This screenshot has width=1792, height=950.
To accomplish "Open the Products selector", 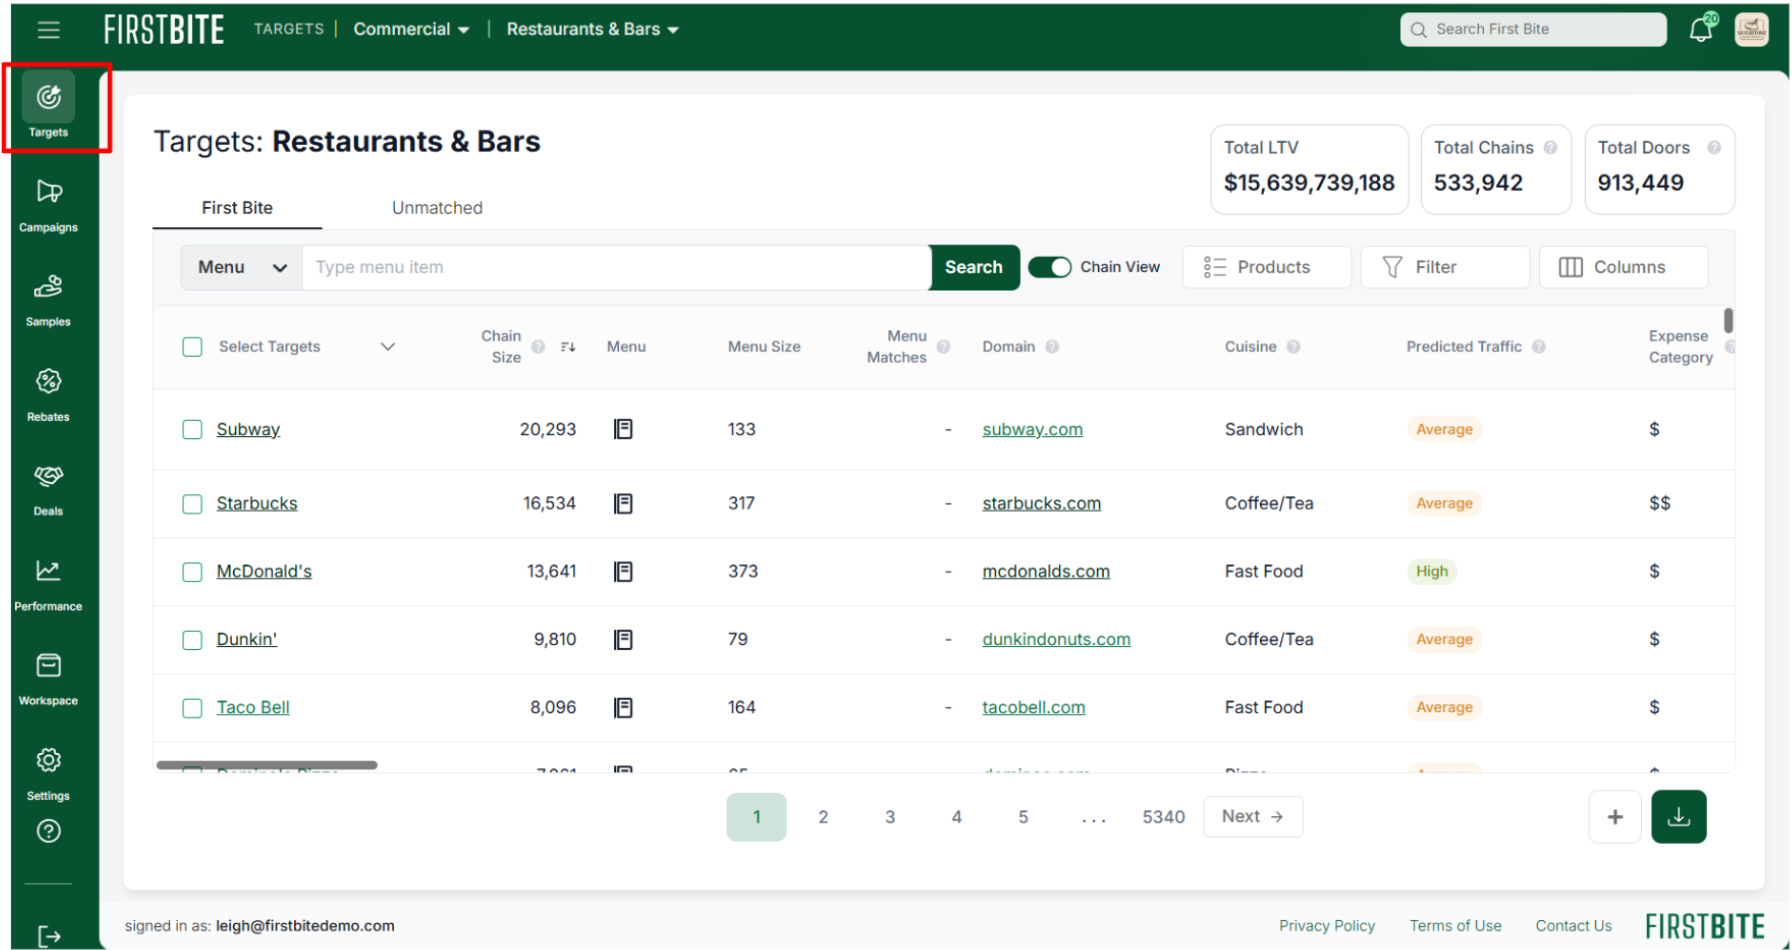I will [x=1266, y=267].
